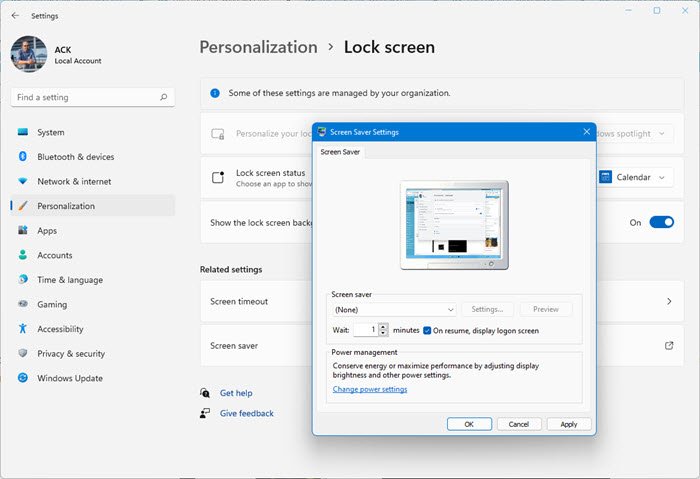Close the Screen Saver Settings dialog
Screen dimensions: 700x479
pos(587,132)
